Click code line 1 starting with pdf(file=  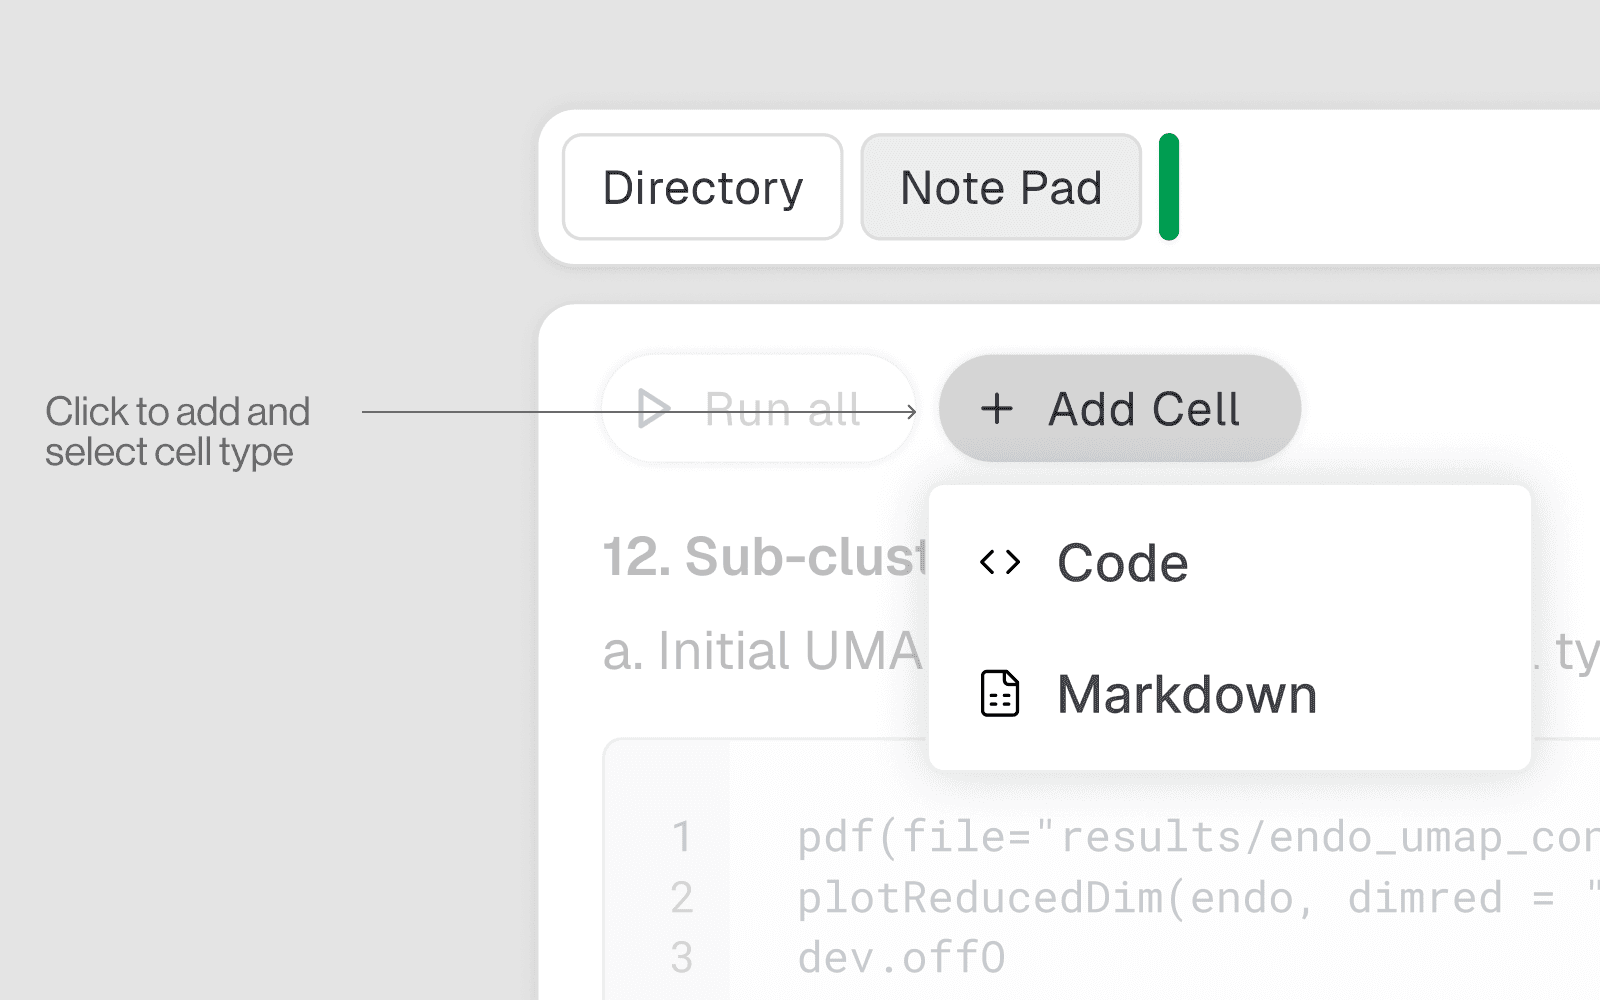click(1198, 837)
